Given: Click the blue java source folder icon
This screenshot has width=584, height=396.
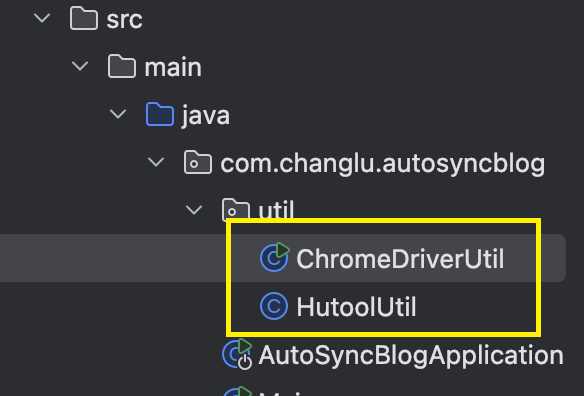Looking at the screenshot, I should pos(160,114).
